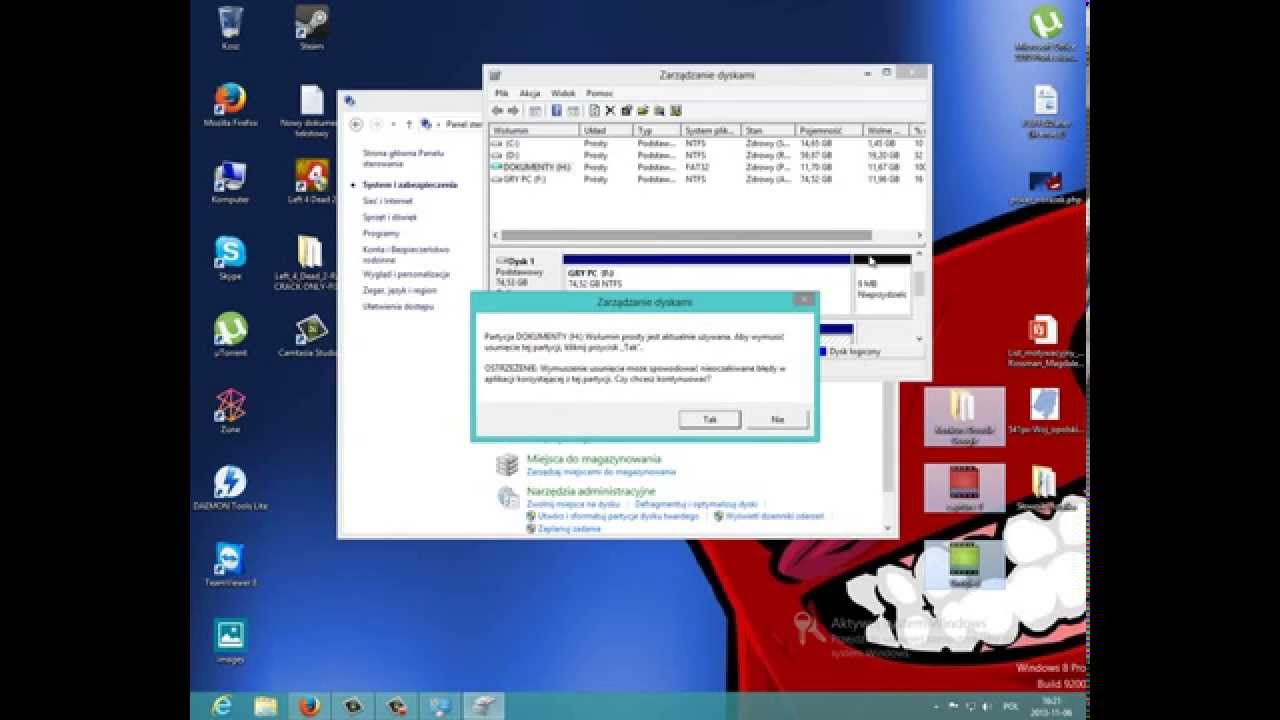
Task: Select System i zabezpieczenia in Control Panel
Action: pos(410,185)
